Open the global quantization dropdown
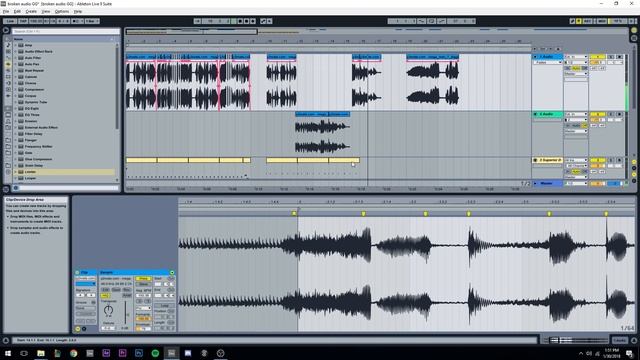640x360 pixels. [x=92, y=21]
